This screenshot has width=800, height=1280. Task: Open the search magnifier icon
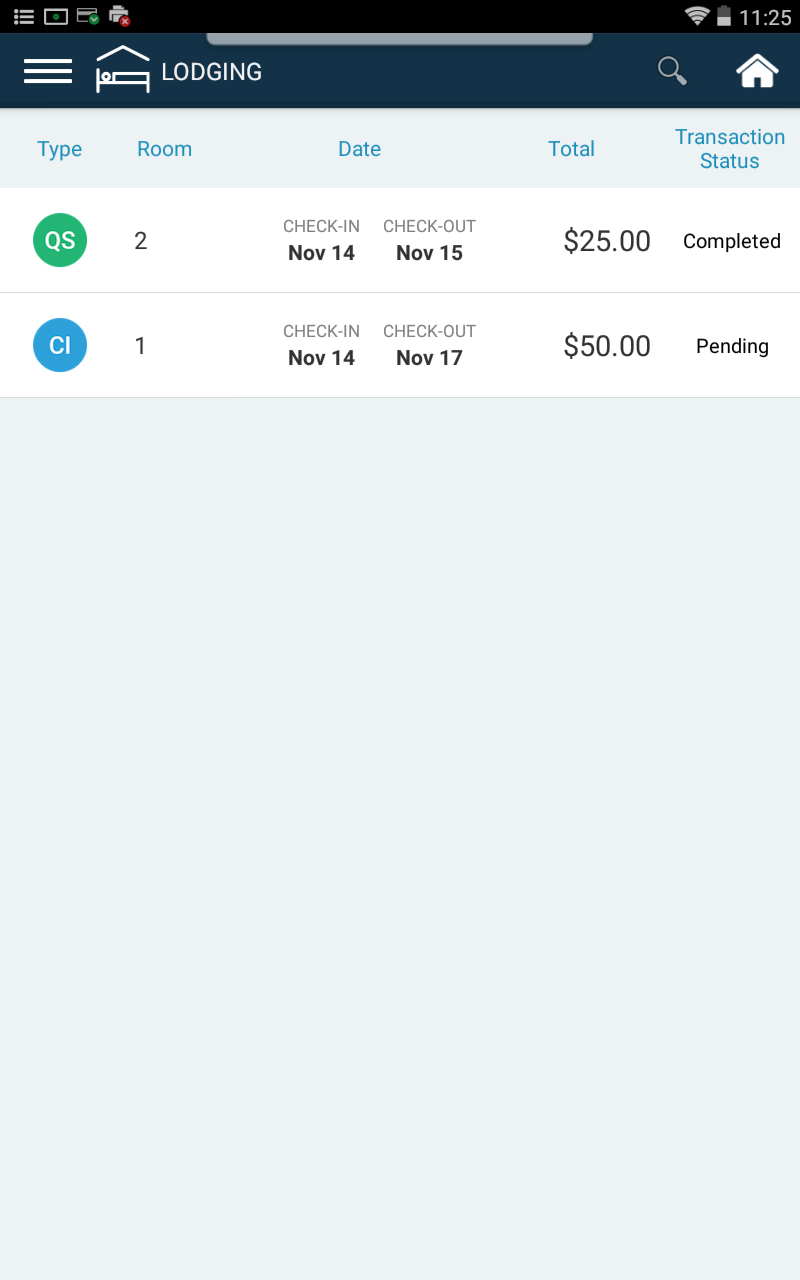[x=672, y=71]
